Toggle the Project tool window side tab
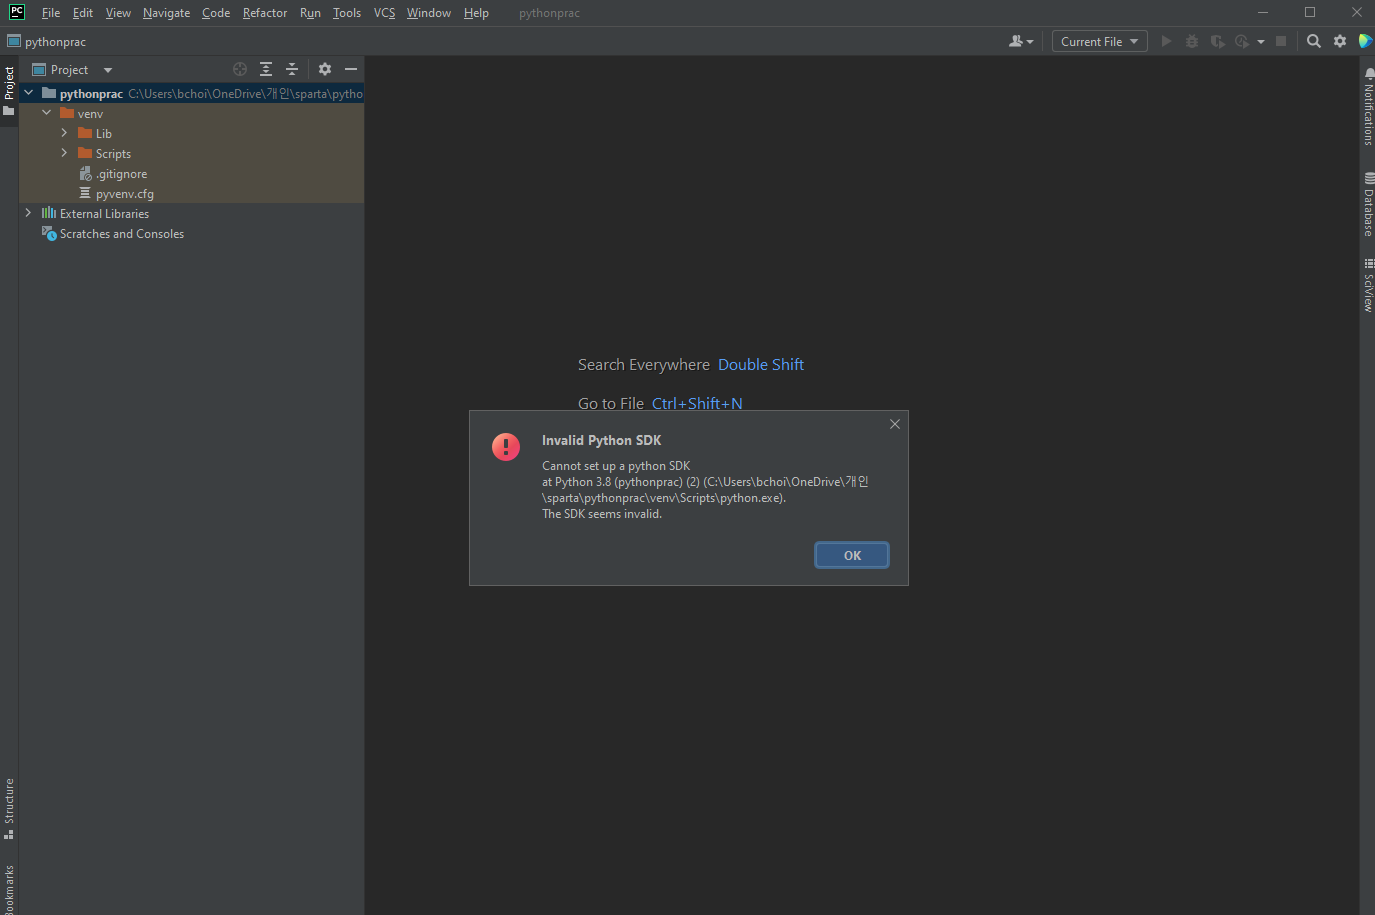1375x915 pixels. (9, 91)
